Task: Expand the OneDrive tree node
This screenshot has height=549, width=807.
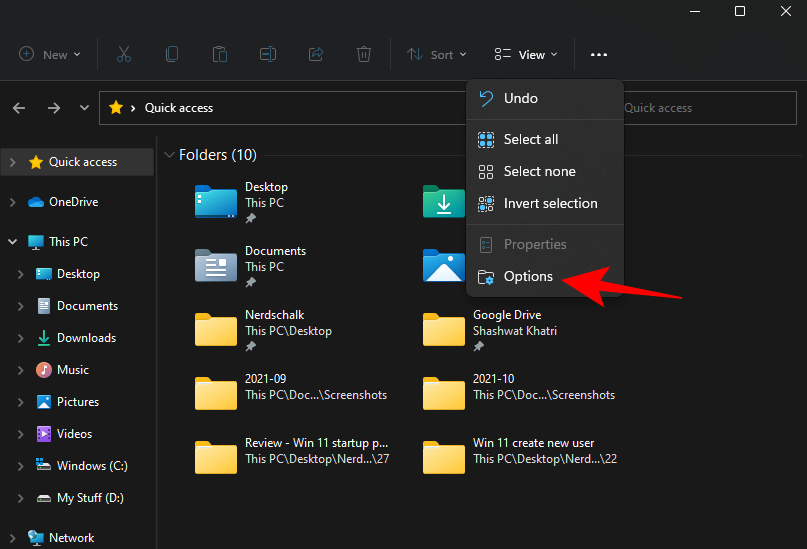Action: [12, 202]
